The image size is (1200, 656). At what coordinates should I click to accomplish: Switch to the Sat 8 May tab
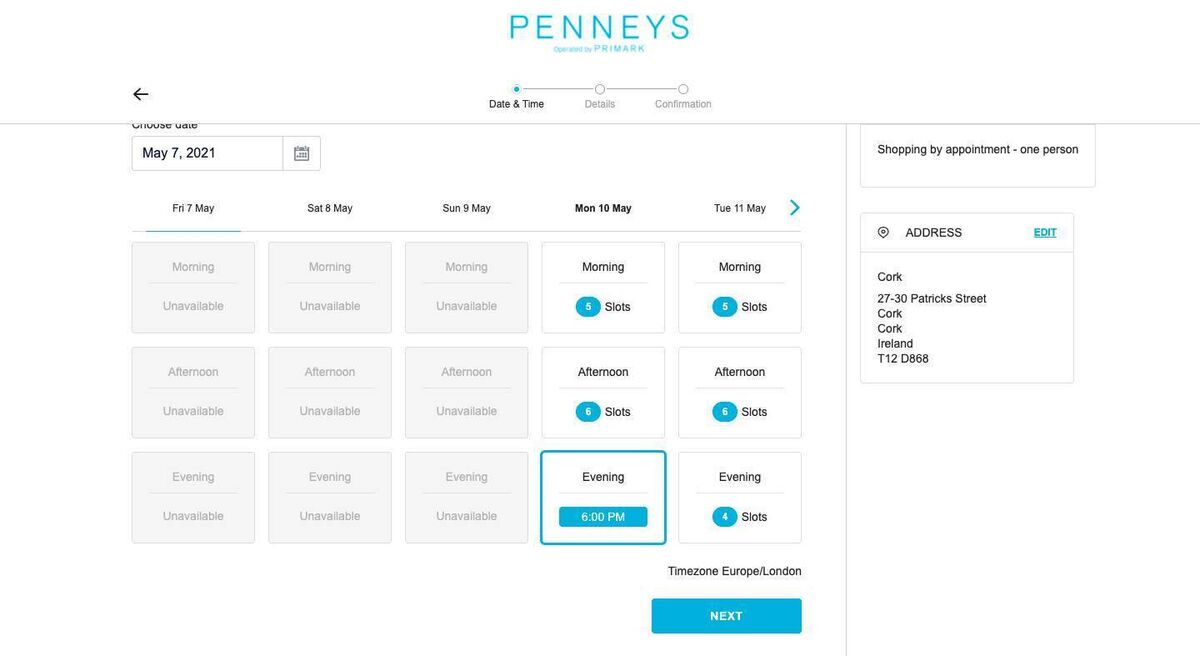coord(330,208)
